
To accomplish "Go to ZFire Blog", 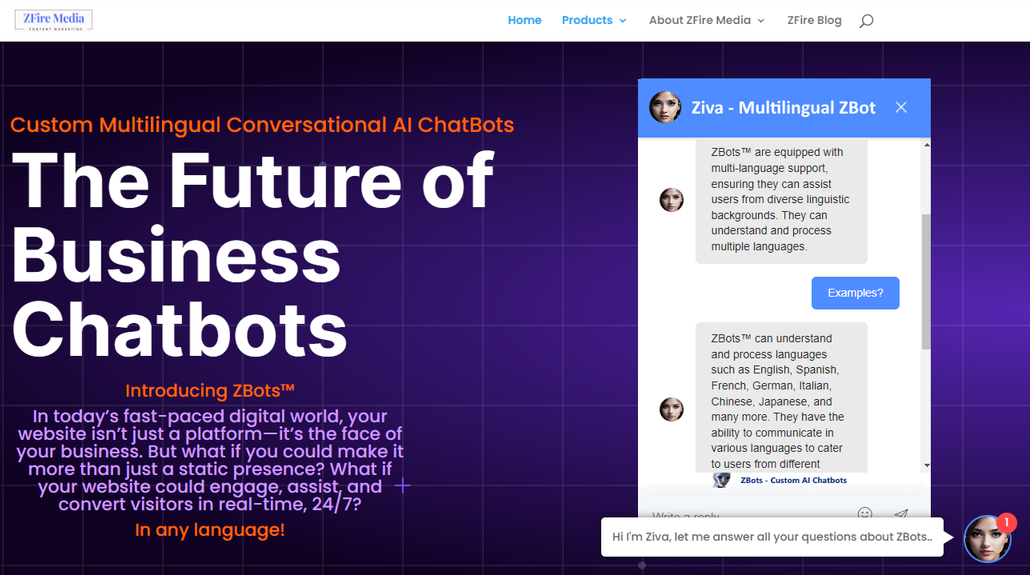I will 814,20.
